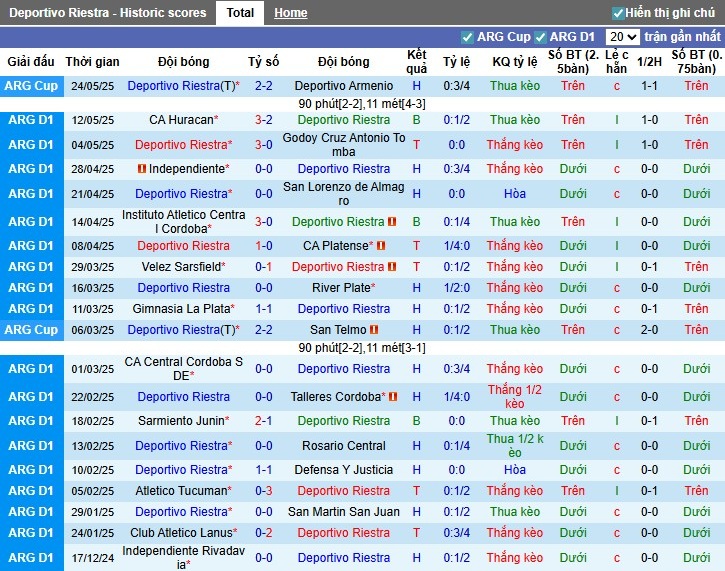Click 0-2 score of Club Atletico Lanus match
Viewport: 725px width, 571px height.
pyautogui.click(x=264, y=533)
